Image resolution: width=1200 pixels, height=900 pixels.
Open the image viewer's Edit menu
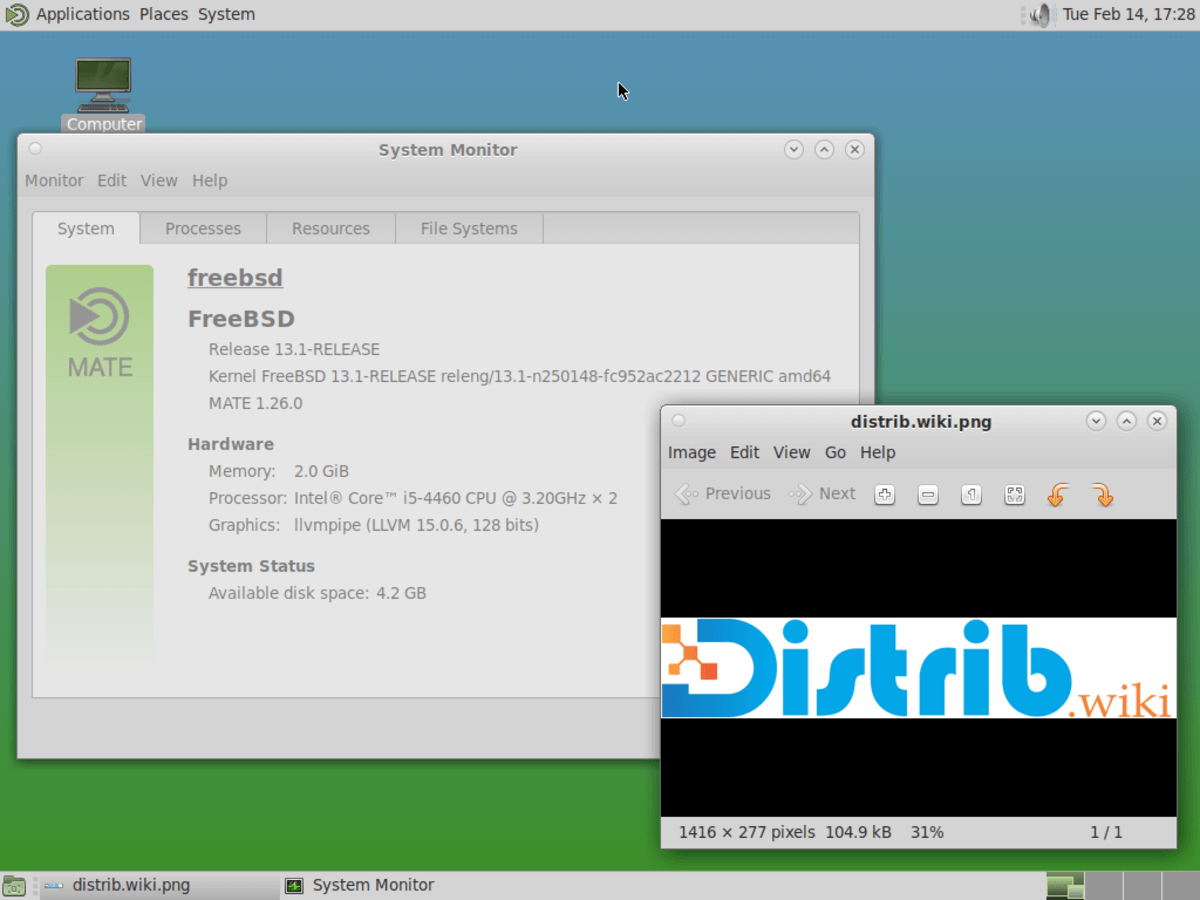point(745,453)
